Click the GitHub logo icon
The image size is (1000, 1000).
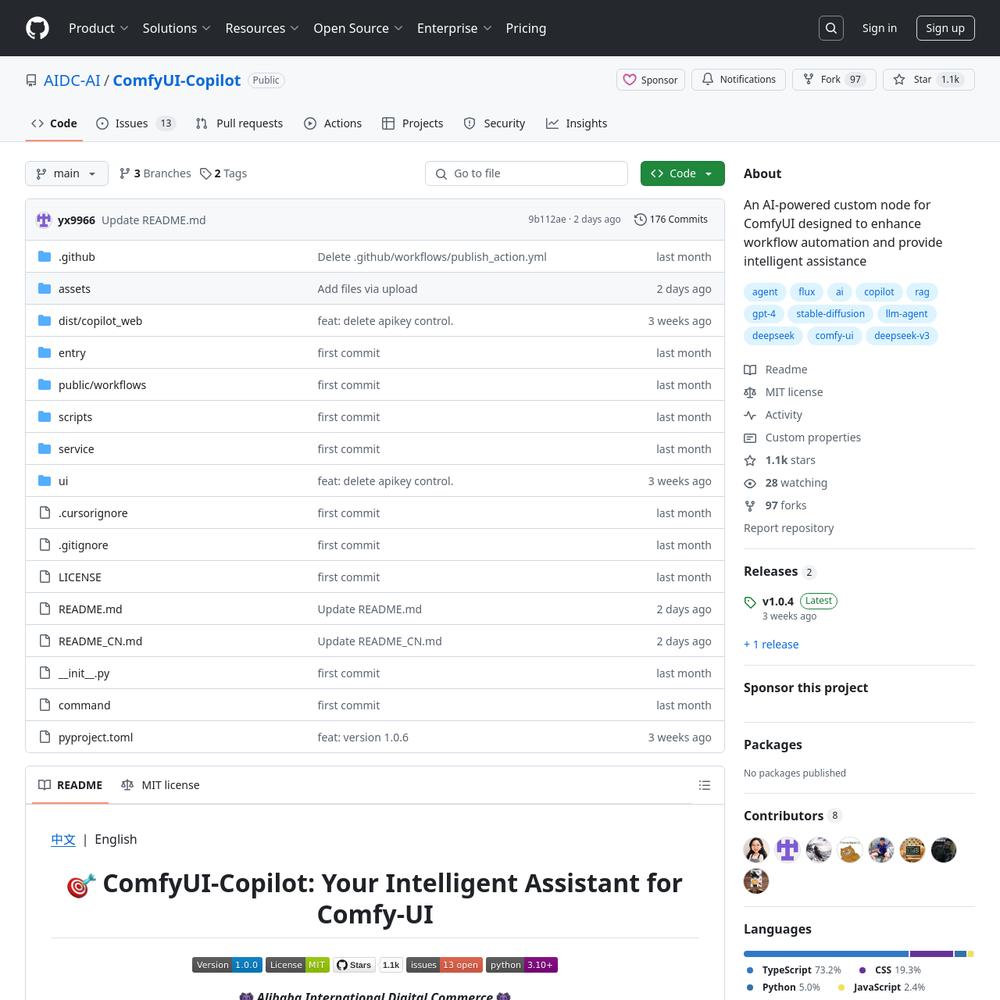pyautogui.click(x=37, y=28)
